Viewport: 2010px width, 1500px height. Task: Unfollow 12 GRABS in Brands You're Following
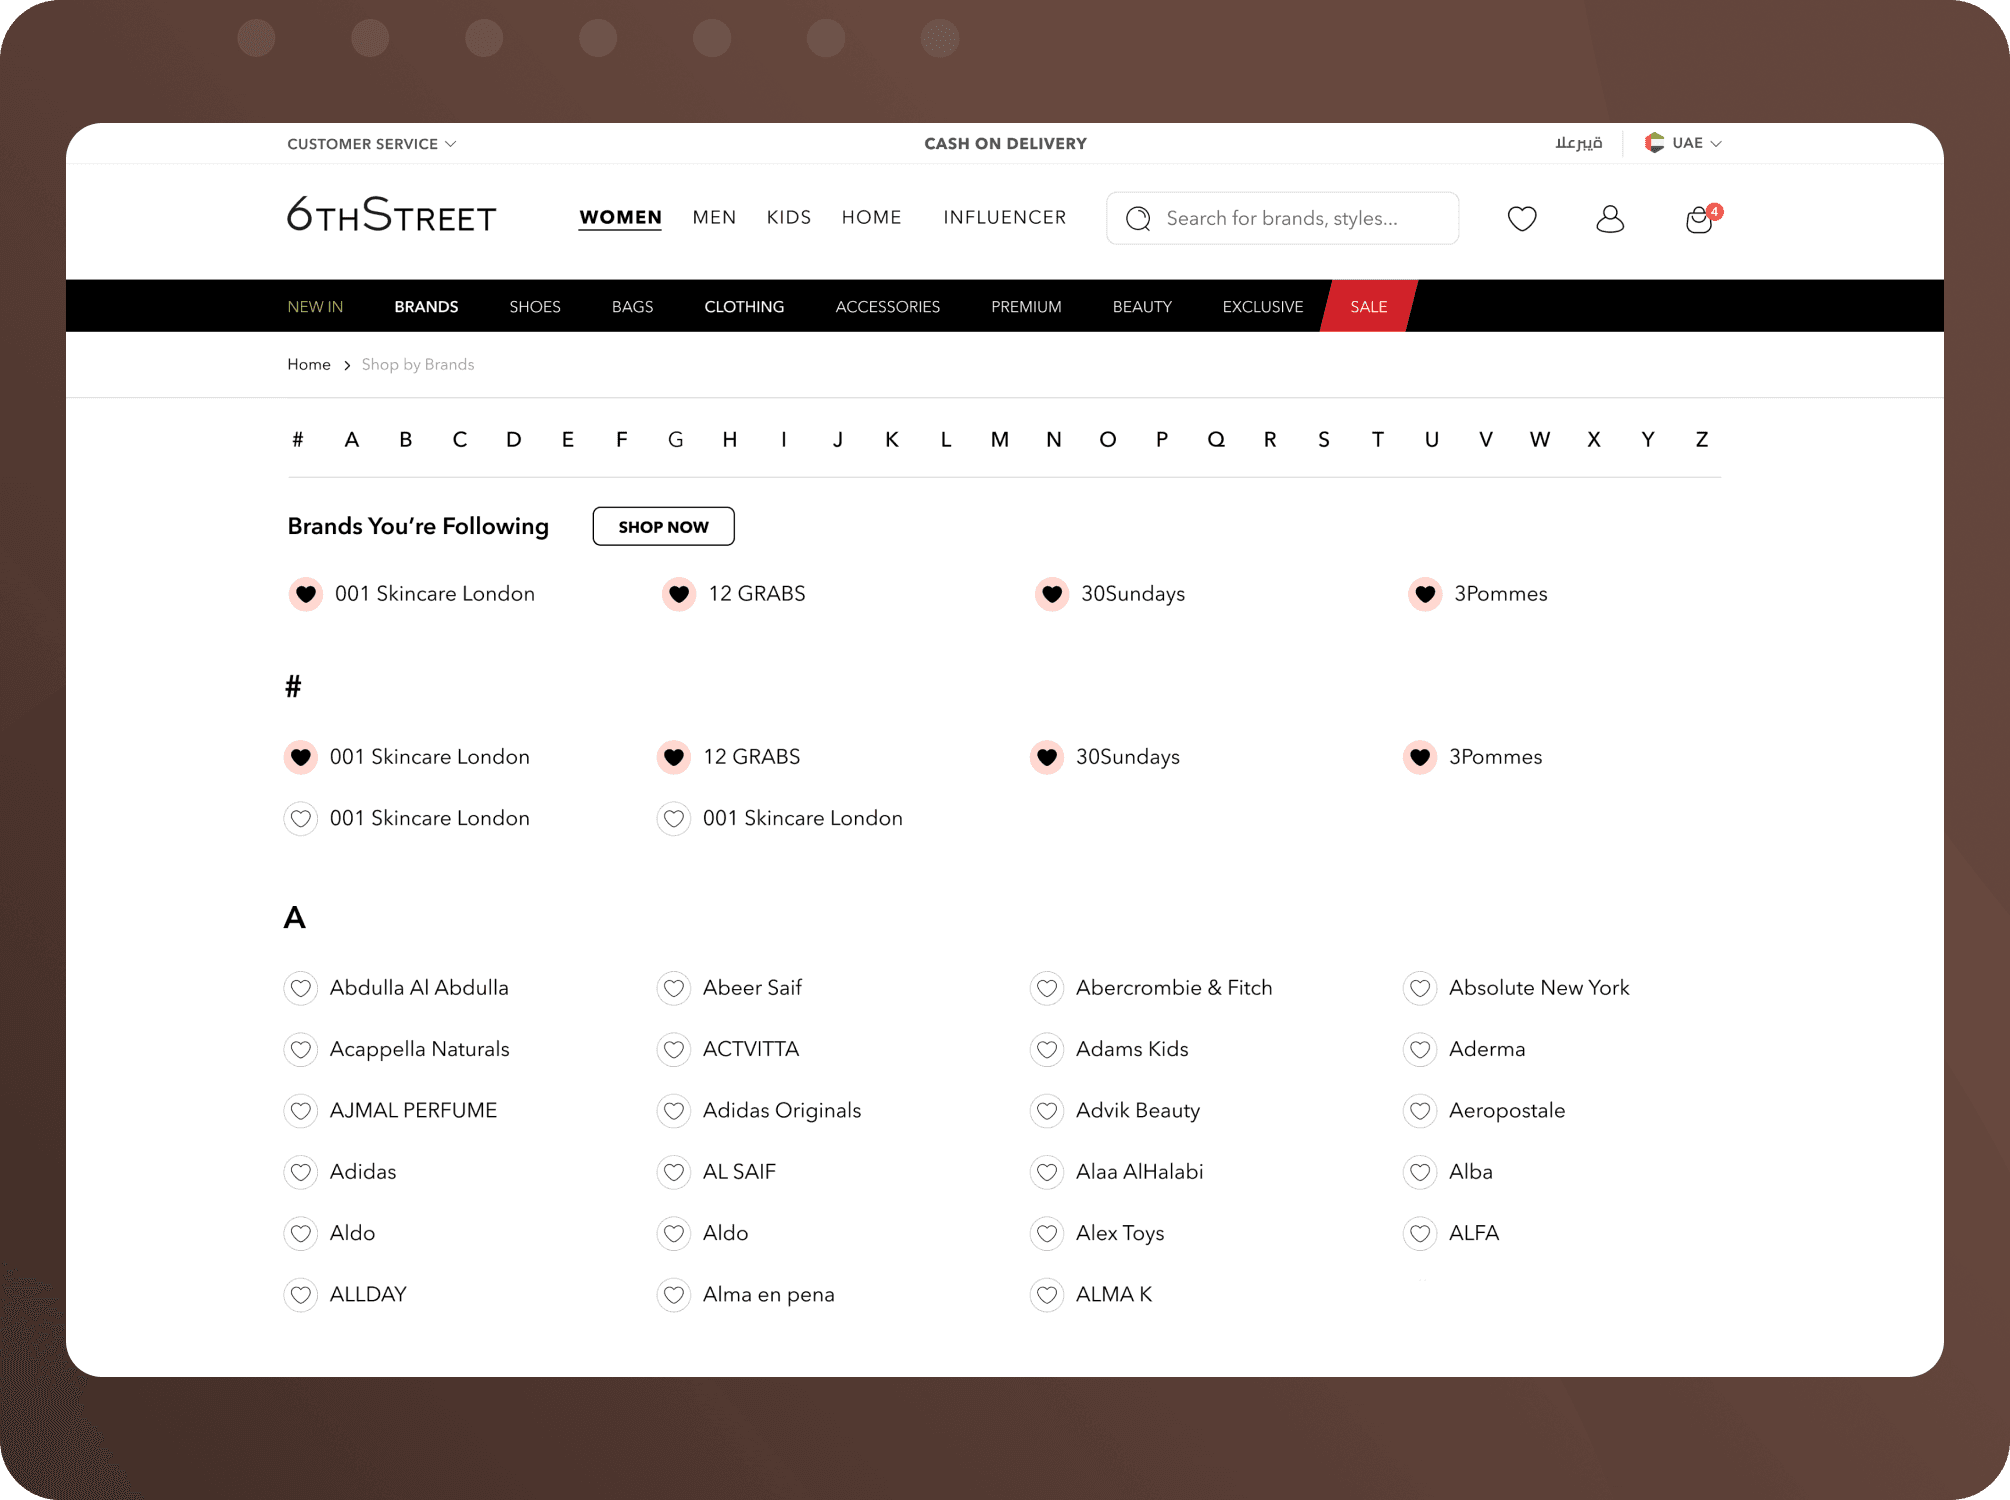pyautogui.click(x=678, y=594)
